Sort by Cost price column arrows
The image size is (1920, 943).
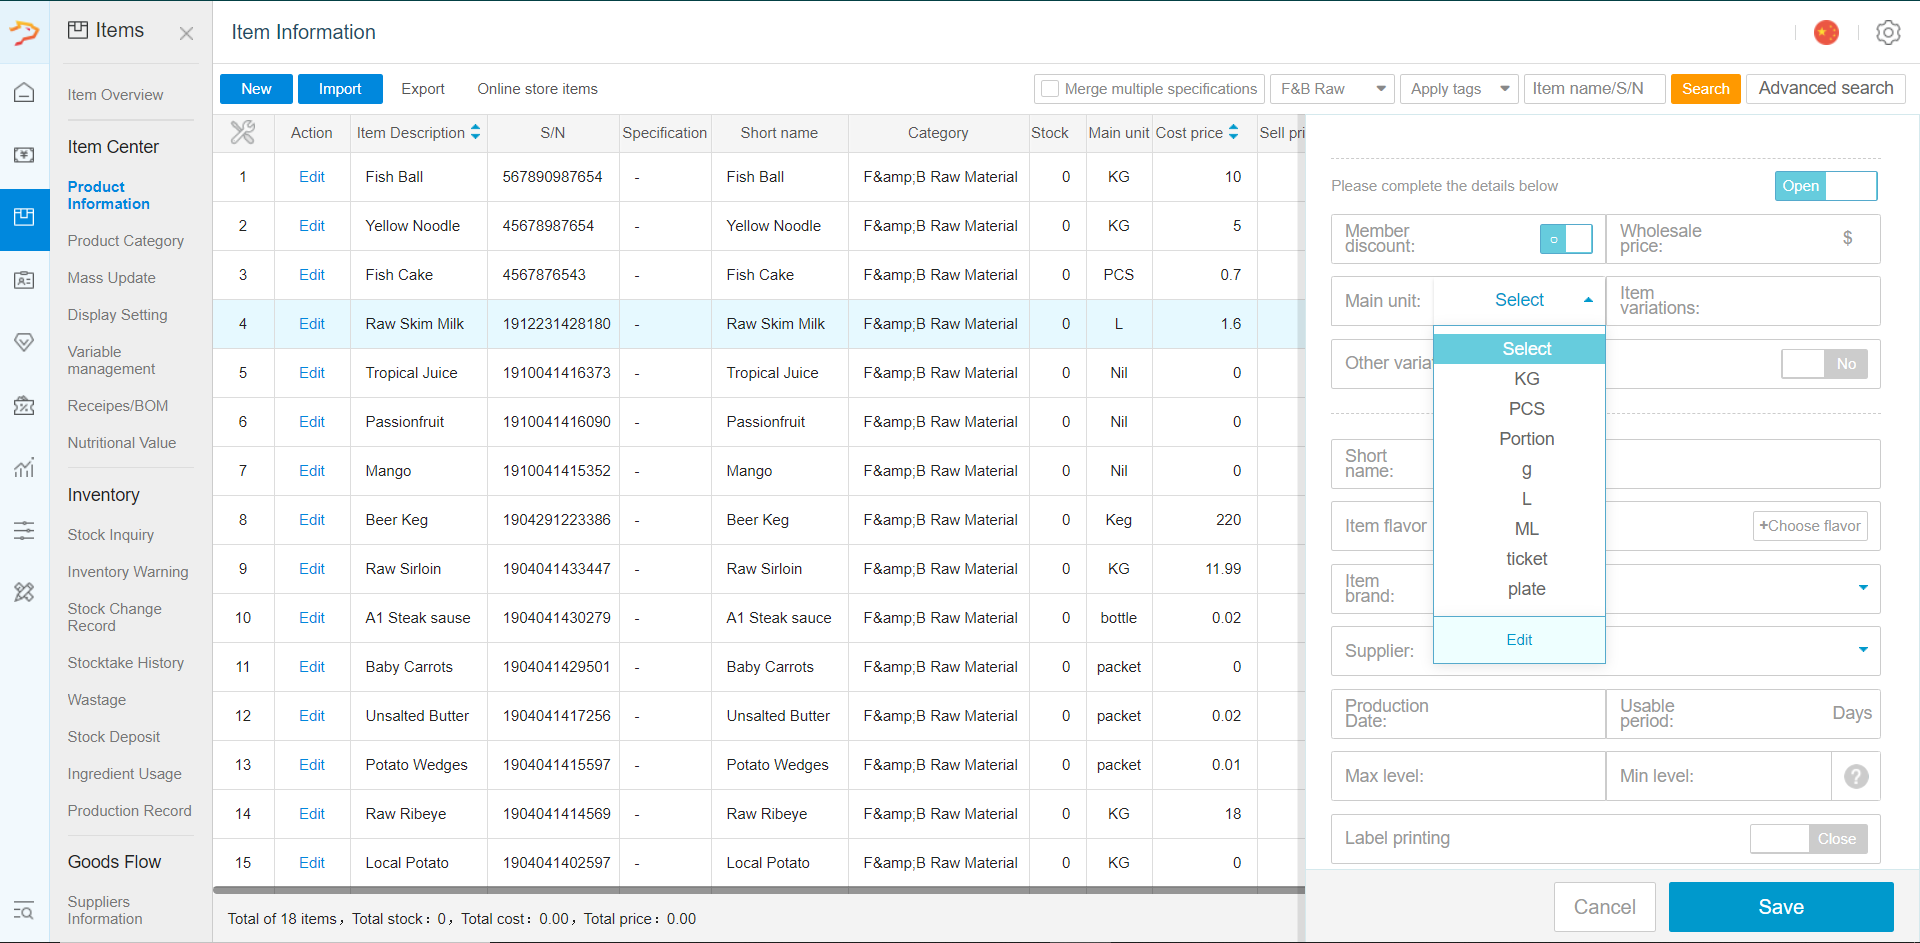click(x=1233, y=132)
